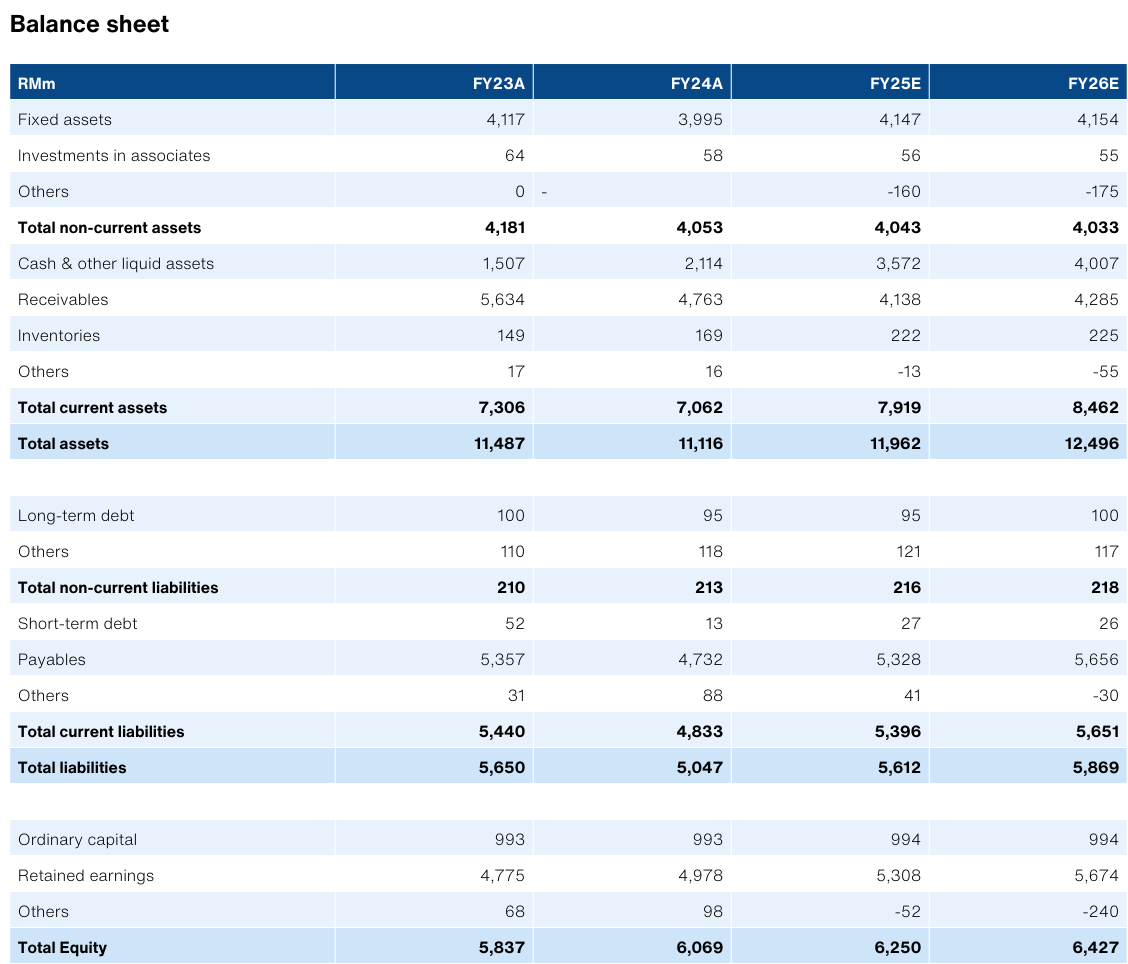Image resolution: width=1128 pixels, height=964 pixels.
Task: Click the Balance sheet heading
Action: point(90,25)
